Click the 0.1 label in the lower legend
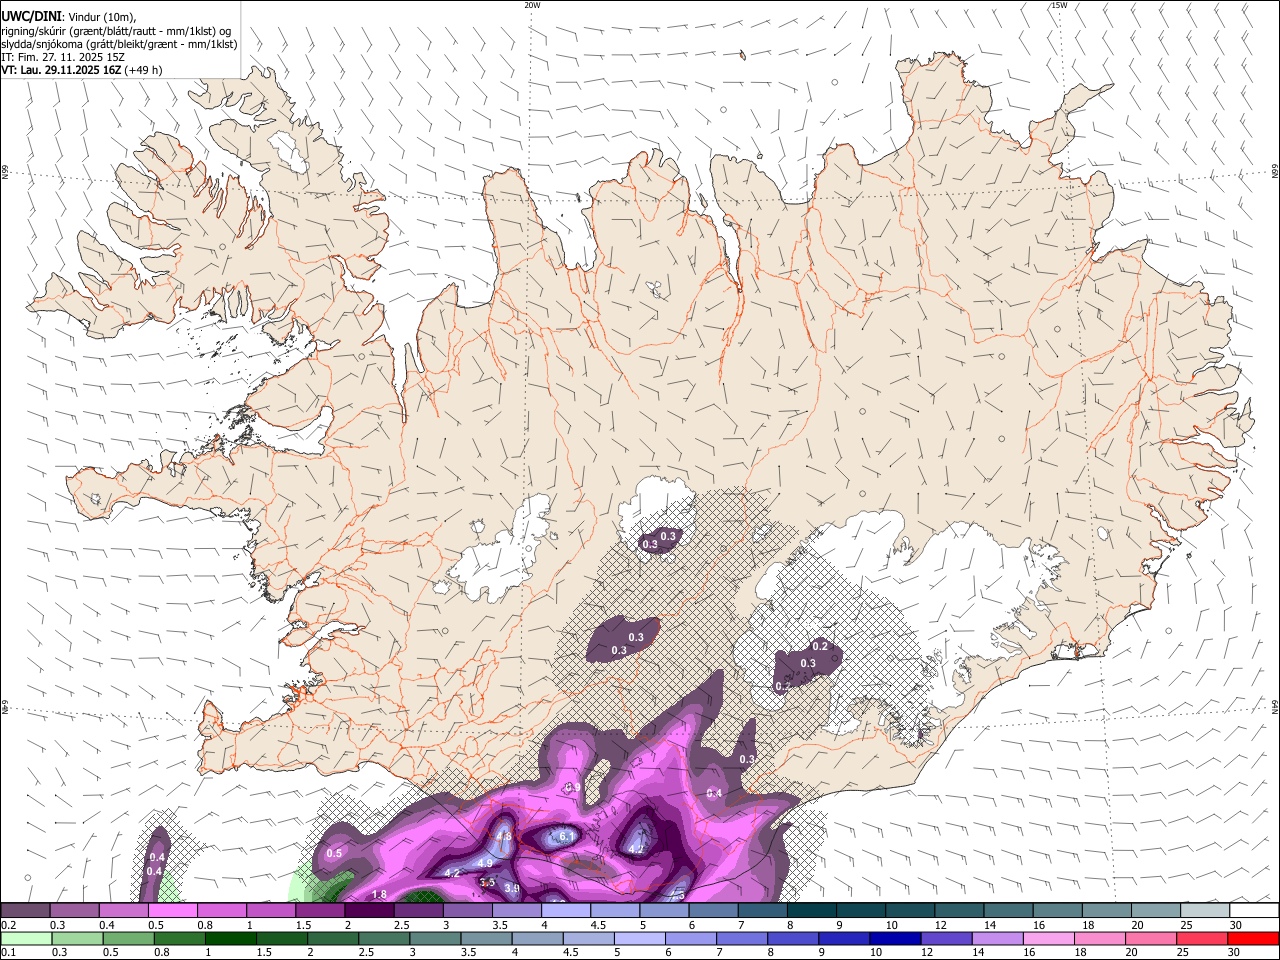 pyautogui.click(x=8, y=953)
